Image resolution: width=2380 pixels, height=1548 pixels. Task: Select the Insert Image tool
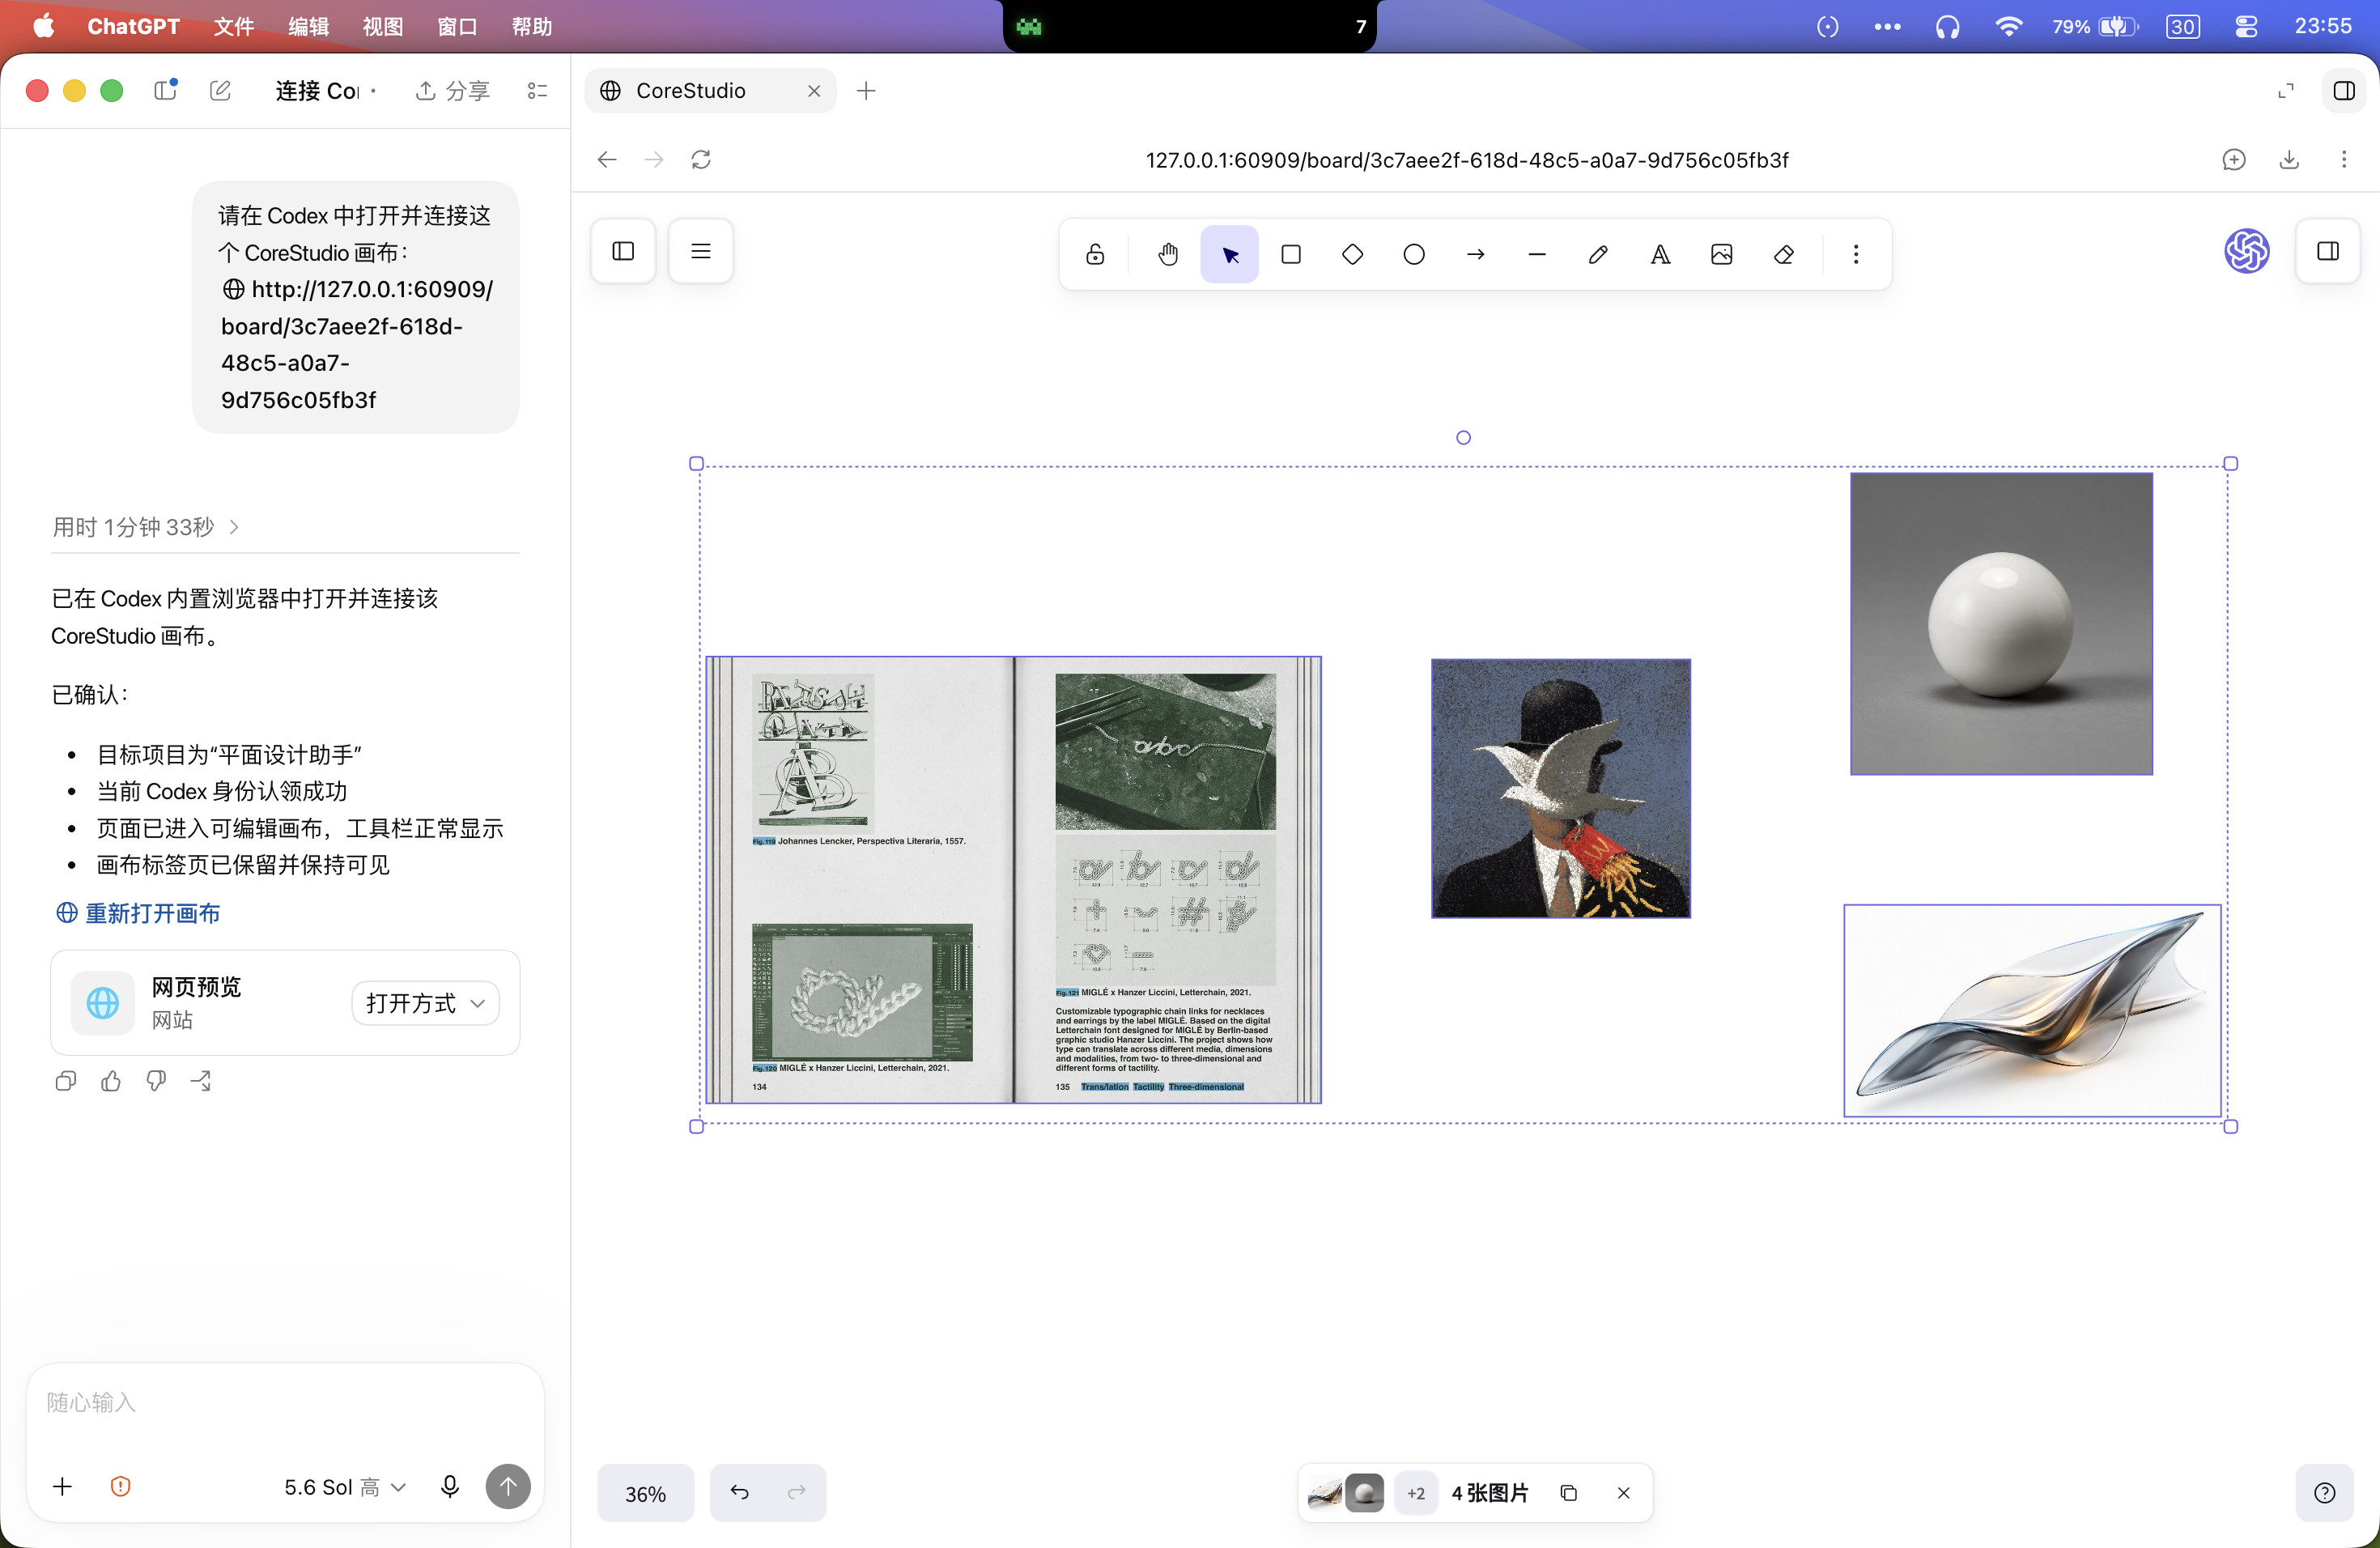1722,255
